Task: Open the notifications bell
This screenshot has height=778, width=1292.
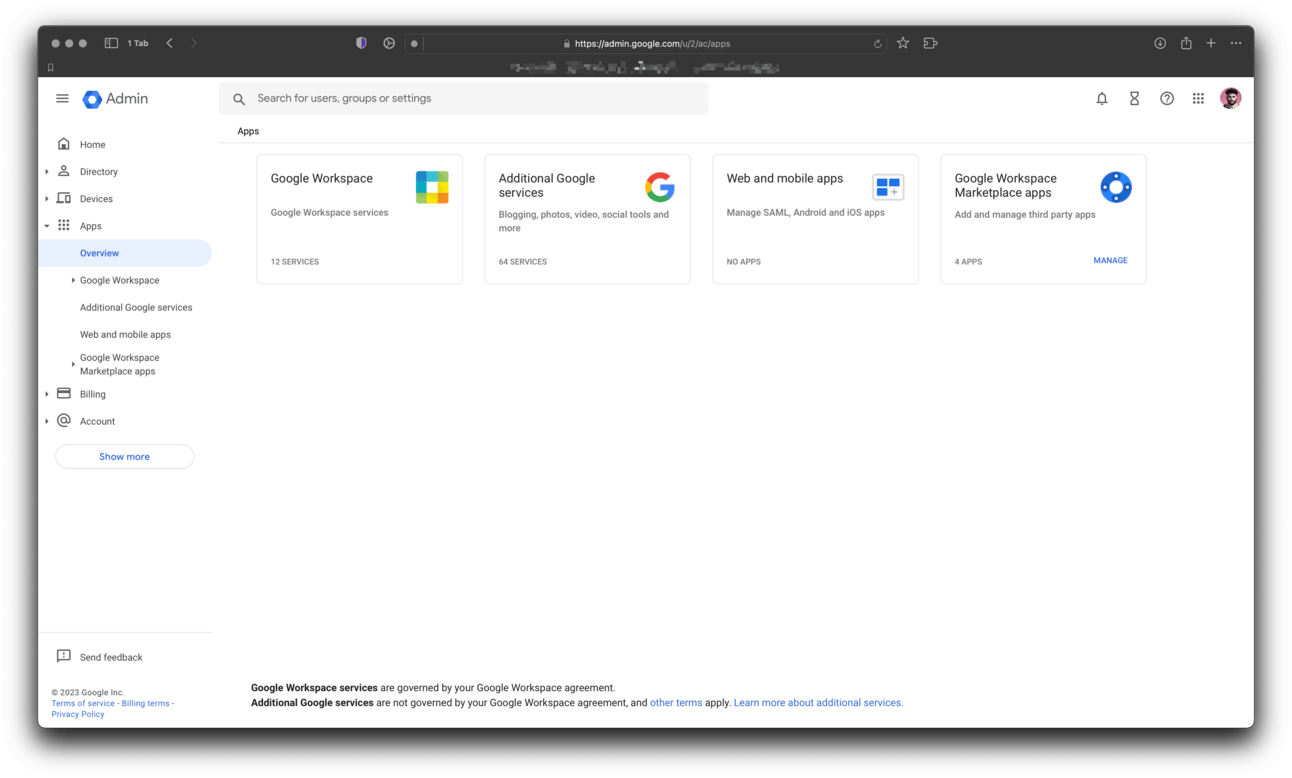Action: (1102, 99)
